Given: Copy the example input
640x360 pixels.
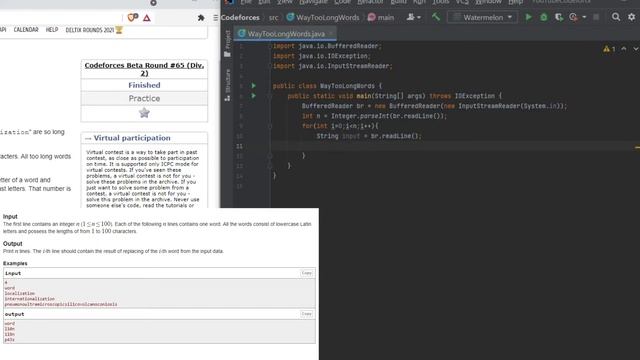Looking at the screenshot, I should [x=307, y=273].
